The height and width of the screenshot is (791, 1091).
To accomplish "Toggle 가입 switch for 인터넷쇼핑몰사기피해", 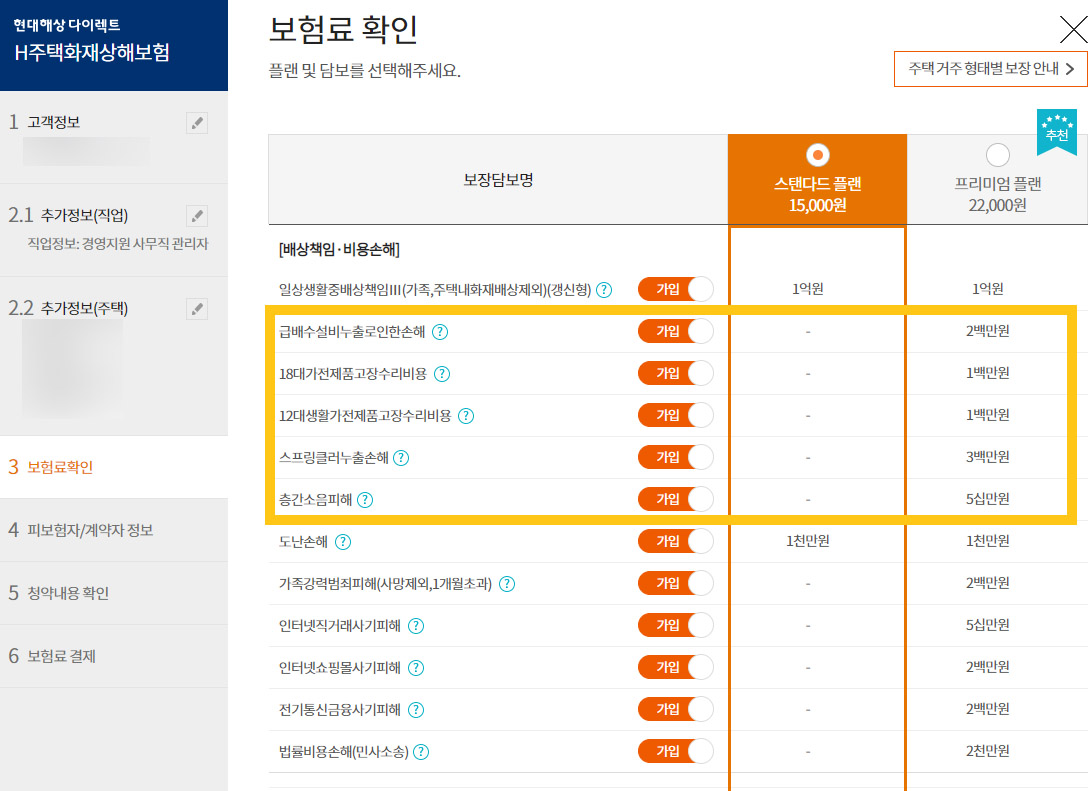I will (x=677, y=667).
